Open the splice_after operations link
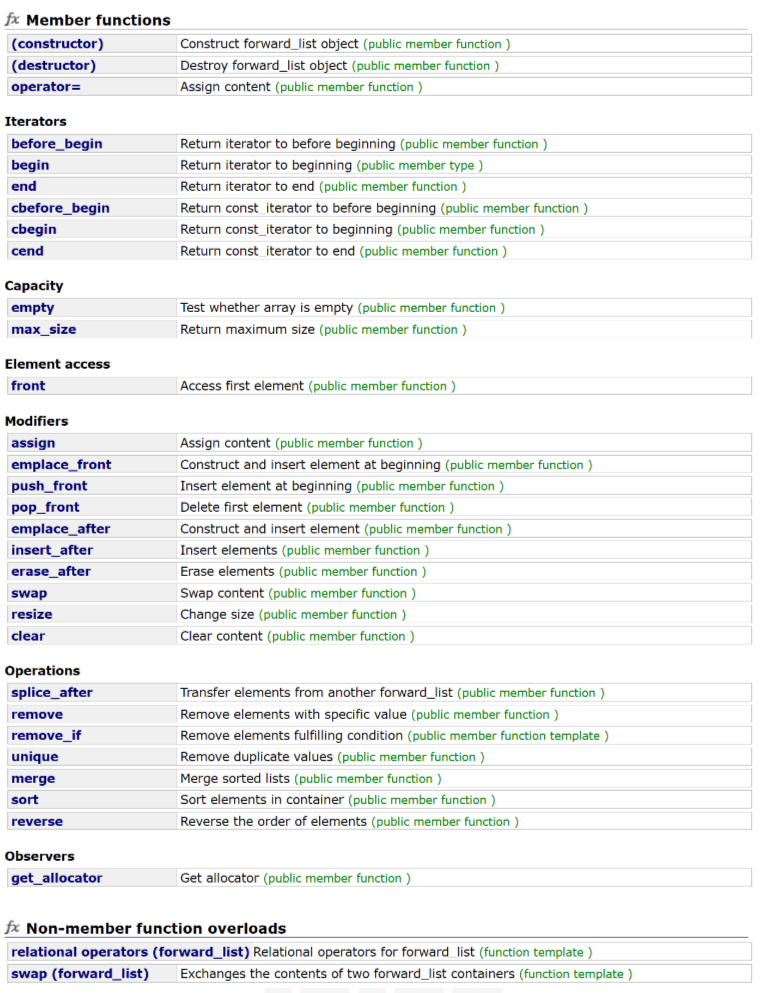The width and height of the screenshot is (765, 993). tap(52, 692)
